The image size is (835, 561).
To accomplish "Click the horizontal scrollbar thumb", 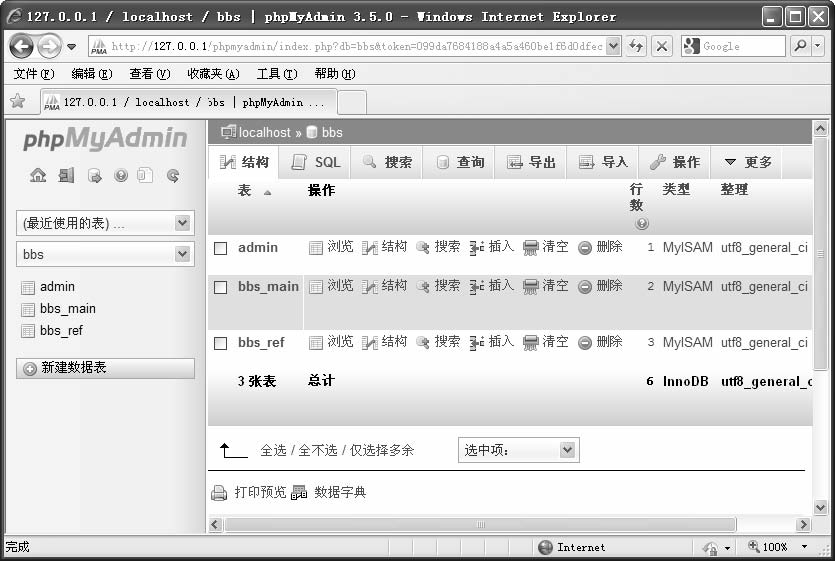I will click(480, 525).
